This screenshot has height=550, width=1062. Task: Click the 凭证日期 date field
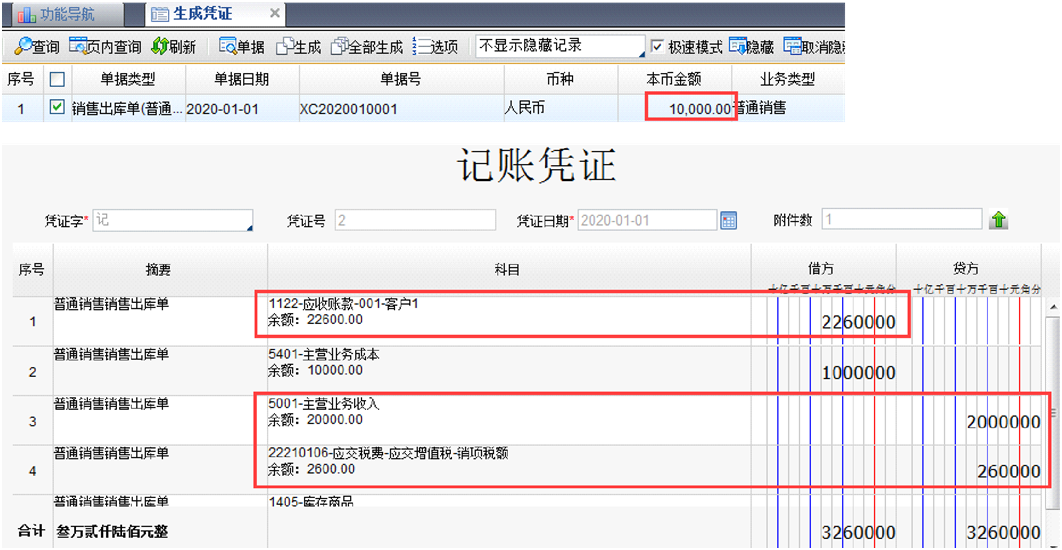coord(647,220)
